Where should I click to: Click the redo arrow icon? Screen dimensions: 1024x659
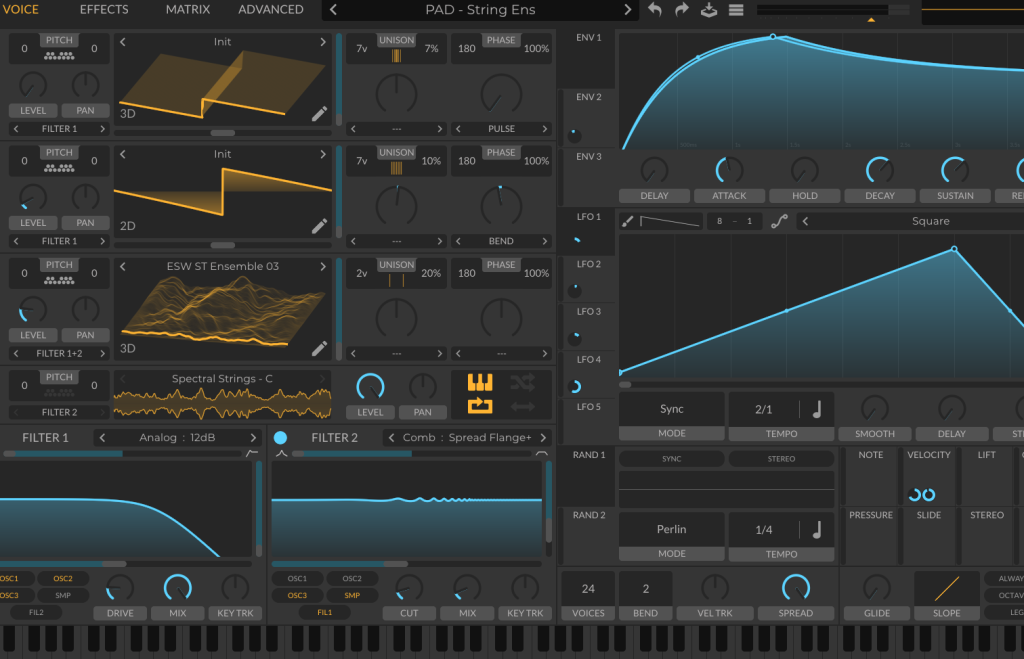click(x=682, y=10)
